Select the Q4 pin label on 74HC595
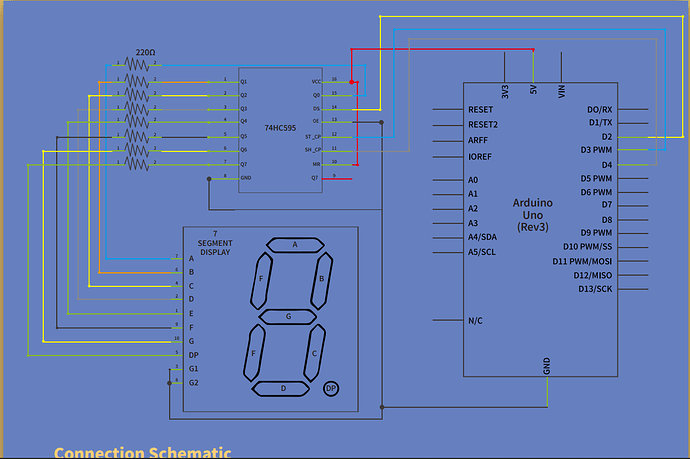Viewport: 690px width, 459px height. click(243, 121)
